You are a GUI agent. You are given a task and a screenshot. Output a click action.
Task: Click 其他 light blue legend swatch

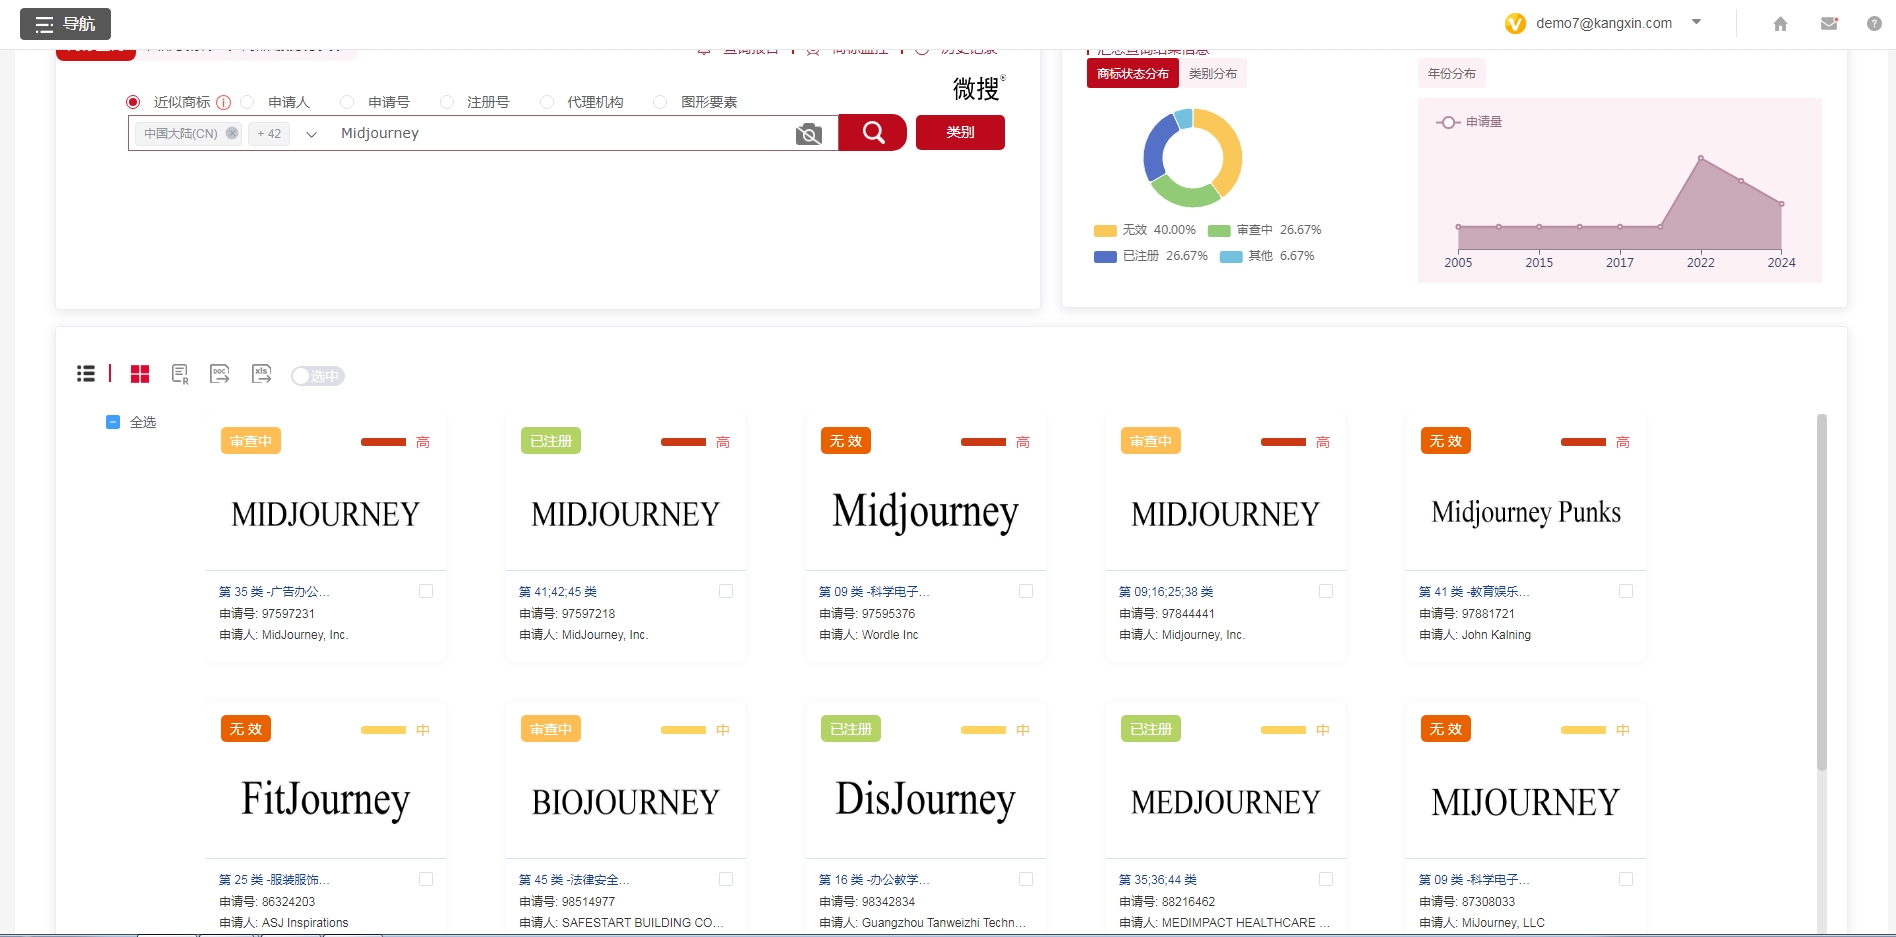(x=1231, y=257)
